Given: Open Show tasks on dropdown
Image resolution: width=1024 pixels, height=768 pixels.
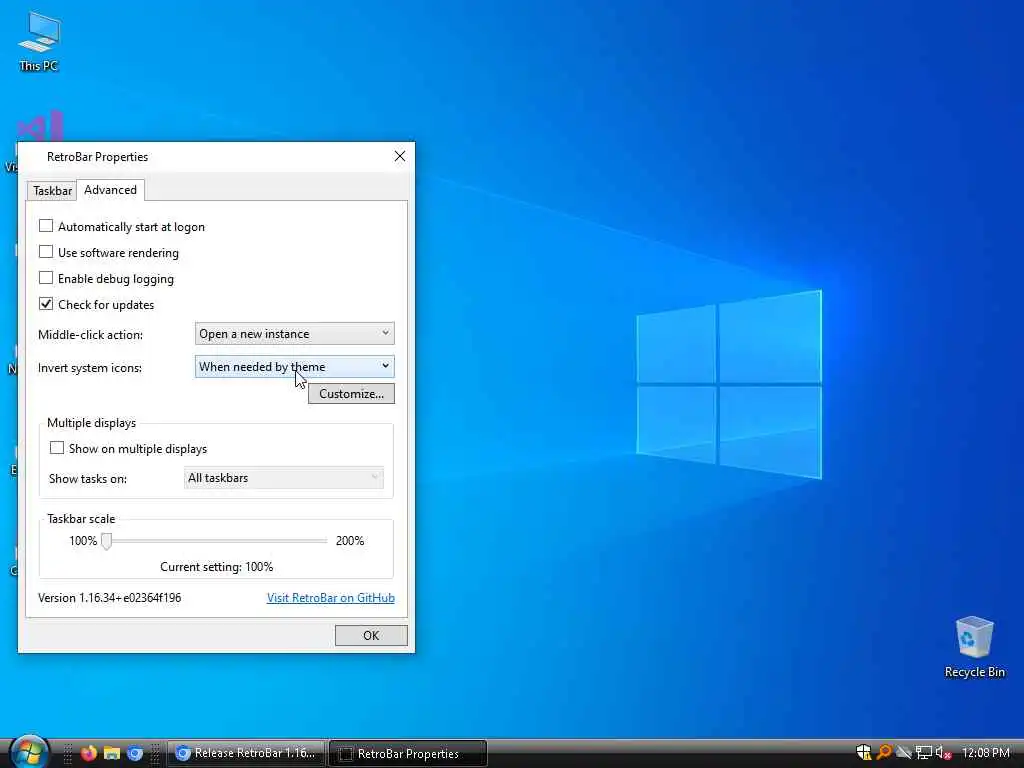Looking at the screenshot, I should pos(283,478).
